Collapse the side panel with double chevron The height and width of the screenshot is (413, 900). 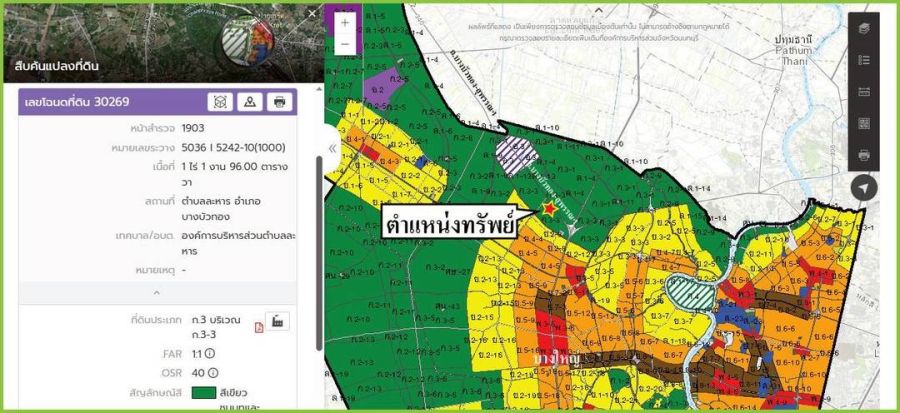(x=332, y=148)
